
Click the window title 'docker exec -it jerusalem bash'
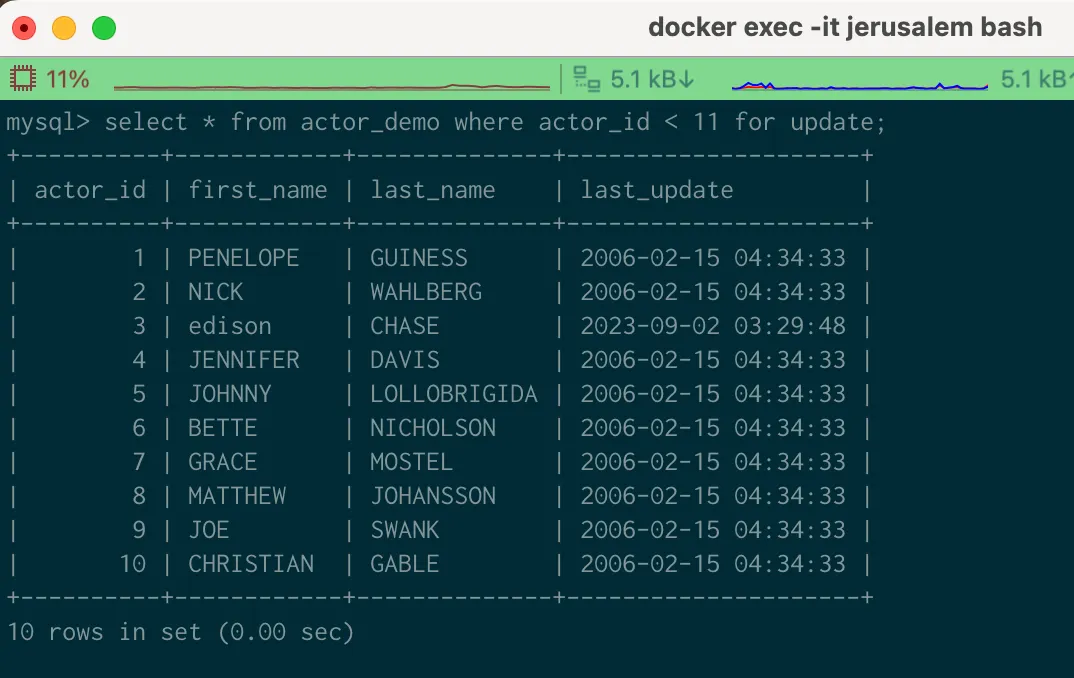point(845,27)
